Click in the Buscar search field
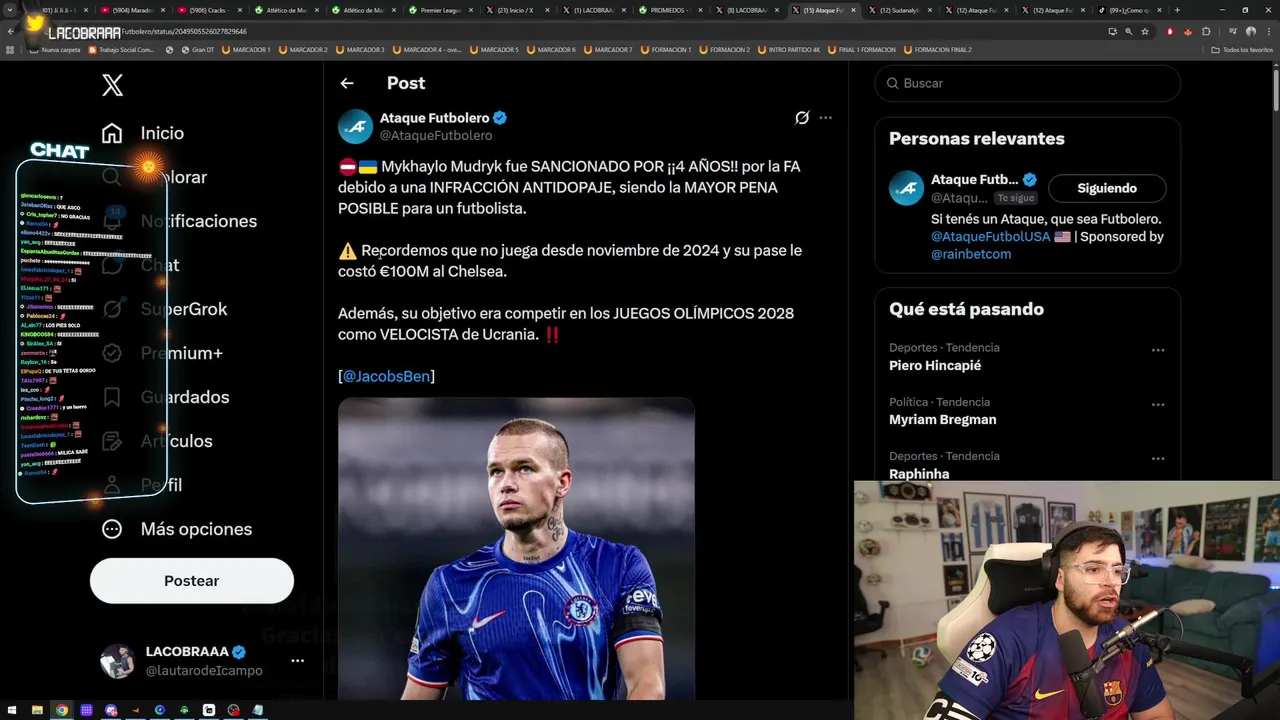Viewport: 1280px width, 720px height. [1028, 83]
